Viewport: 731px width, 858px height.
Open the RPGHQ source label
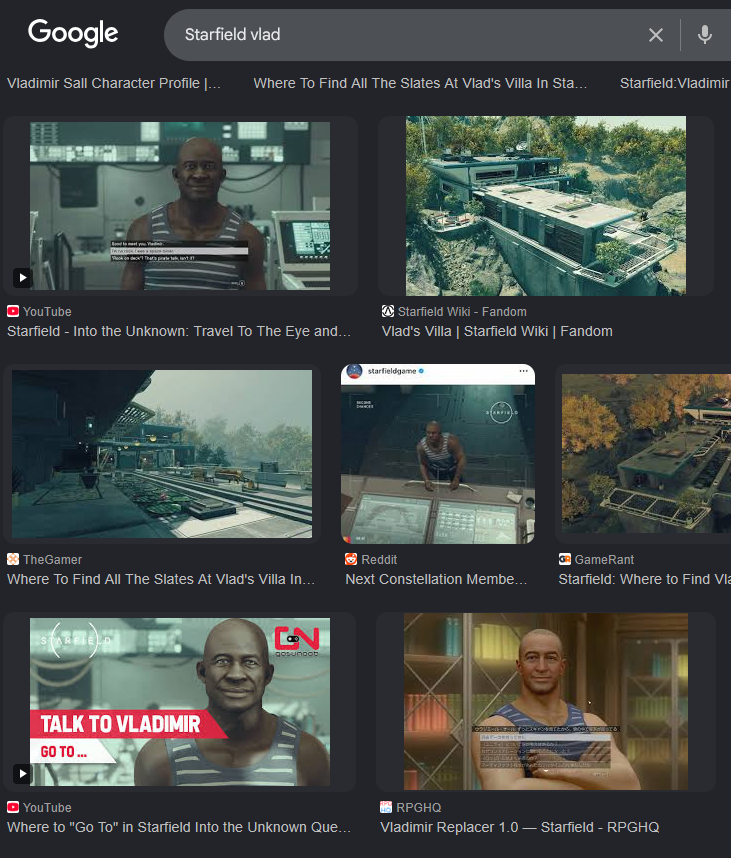[419, 807]
